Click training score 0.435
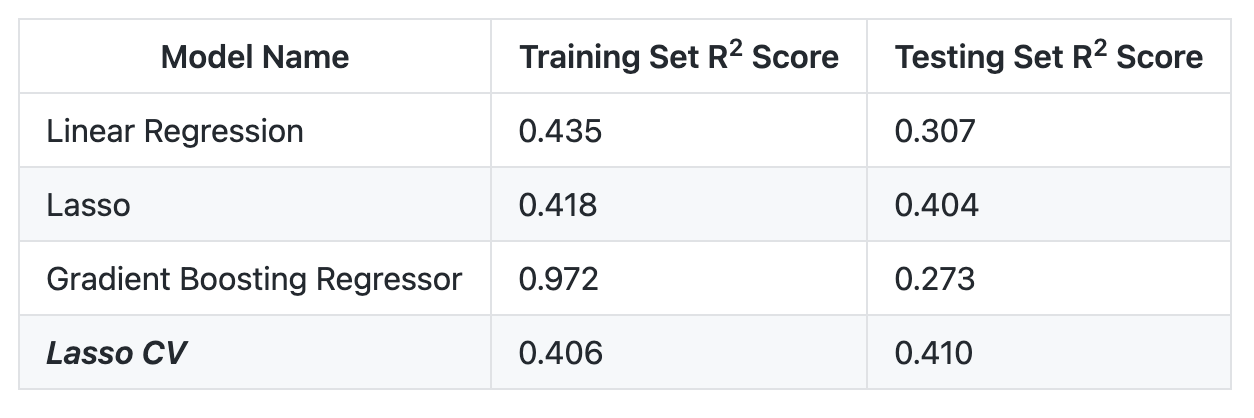 tap(560, 131)
